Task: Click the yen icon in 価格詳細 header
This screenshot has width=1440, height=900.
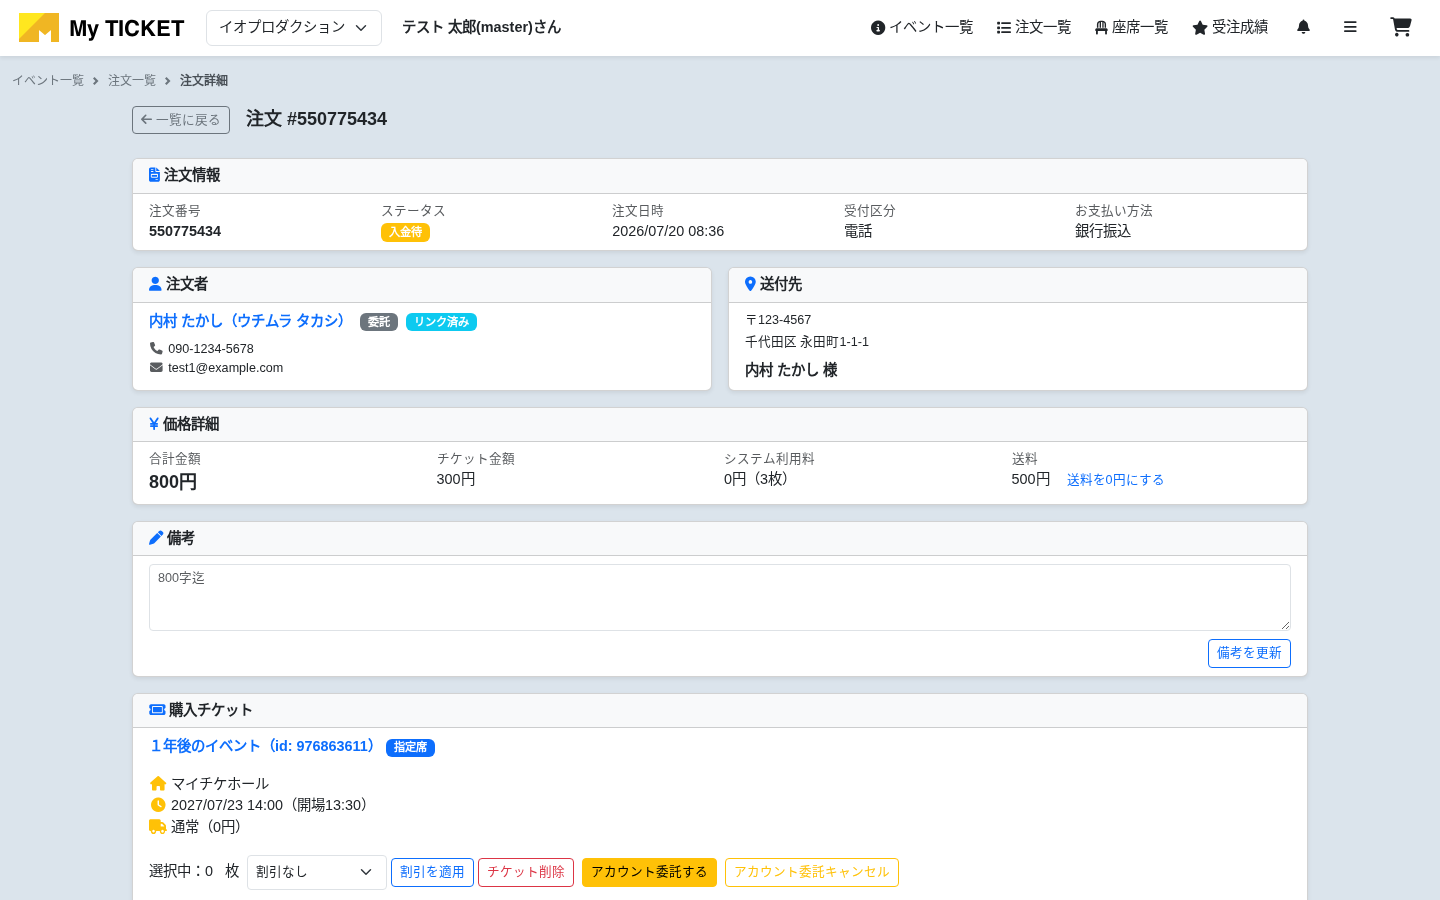Action: tap(154, 424)
